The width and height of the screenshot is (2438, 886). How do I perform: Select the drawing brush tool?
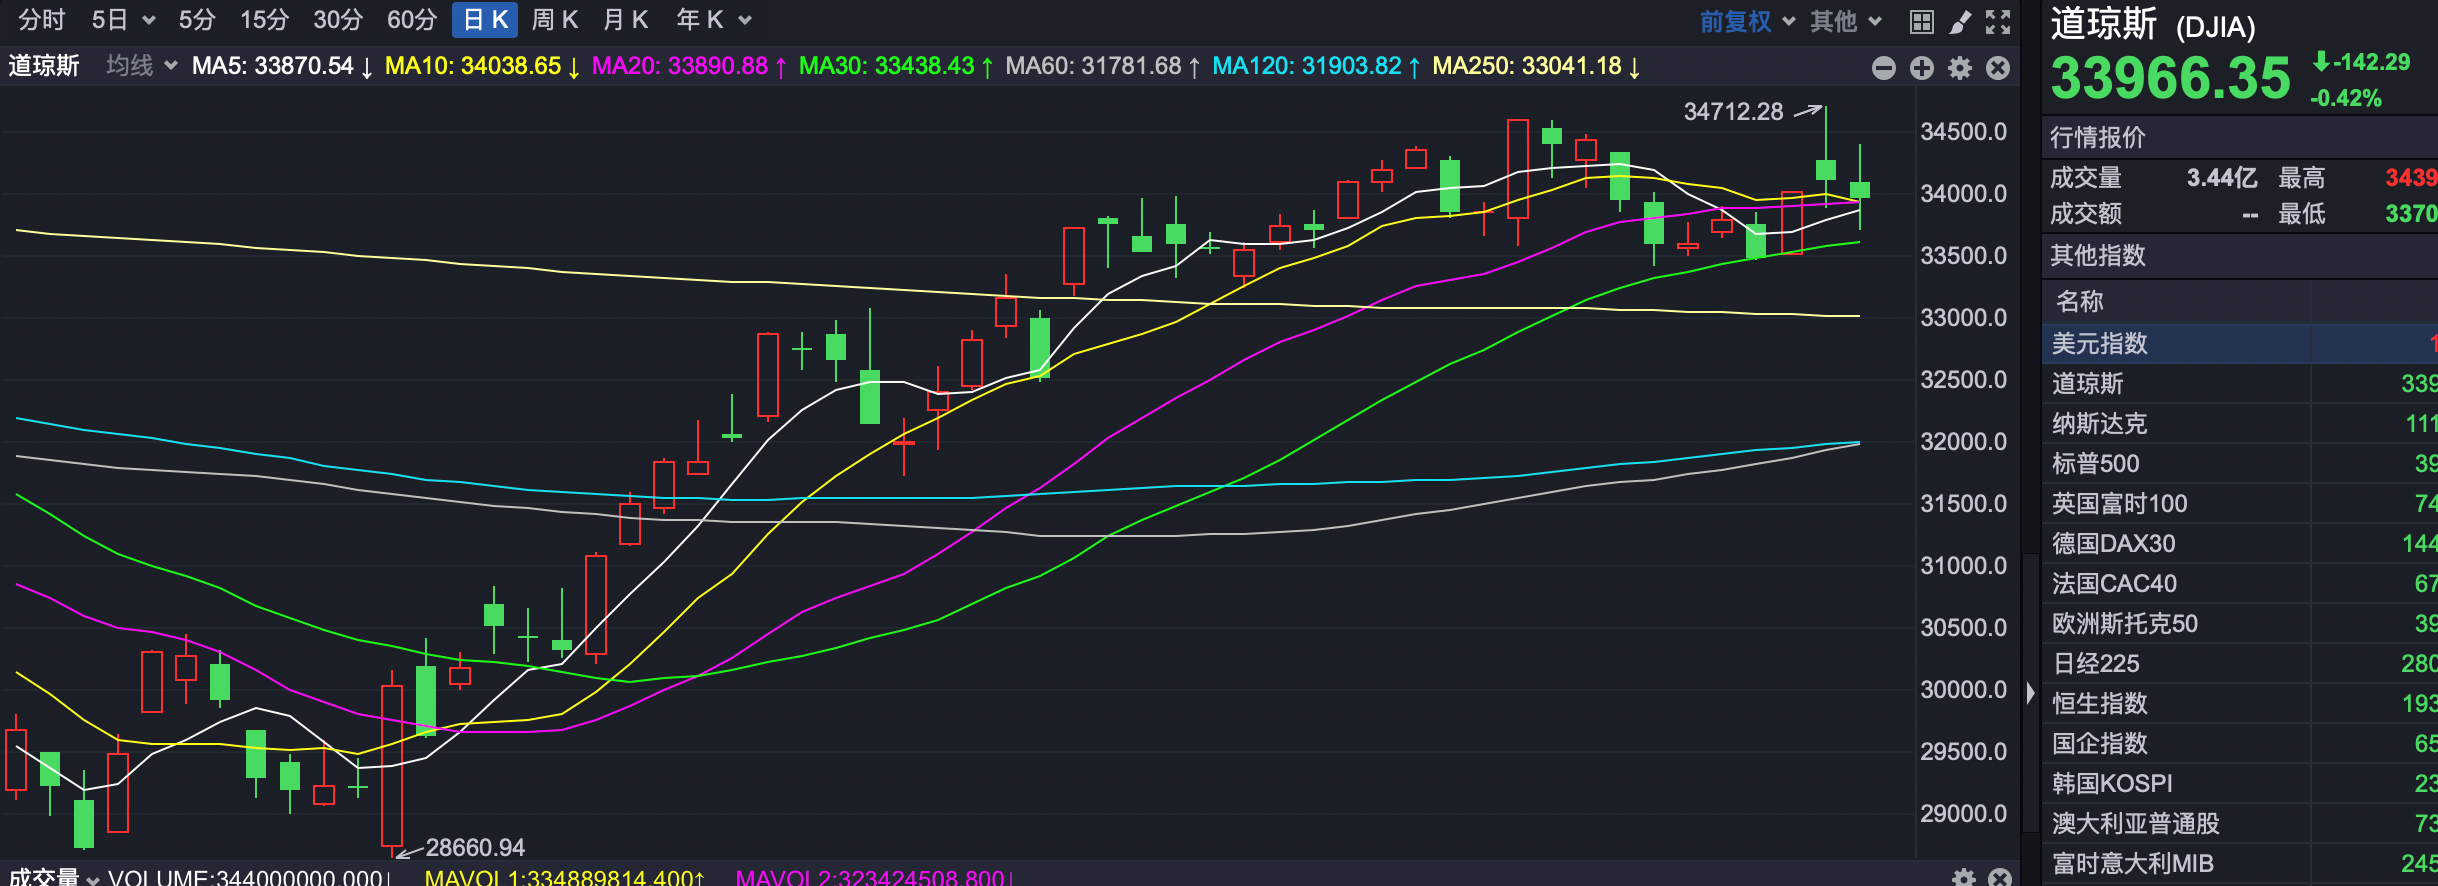(1960, 21)
